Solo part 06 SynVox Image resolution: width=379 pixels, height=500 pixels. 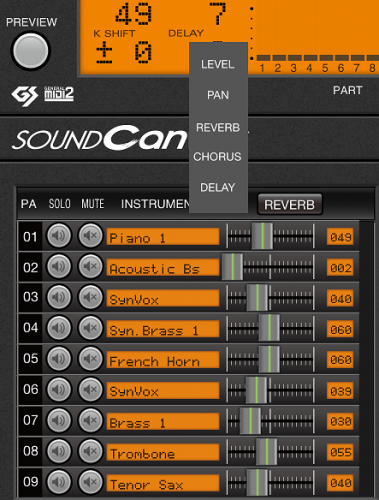[x=59, y=389]
